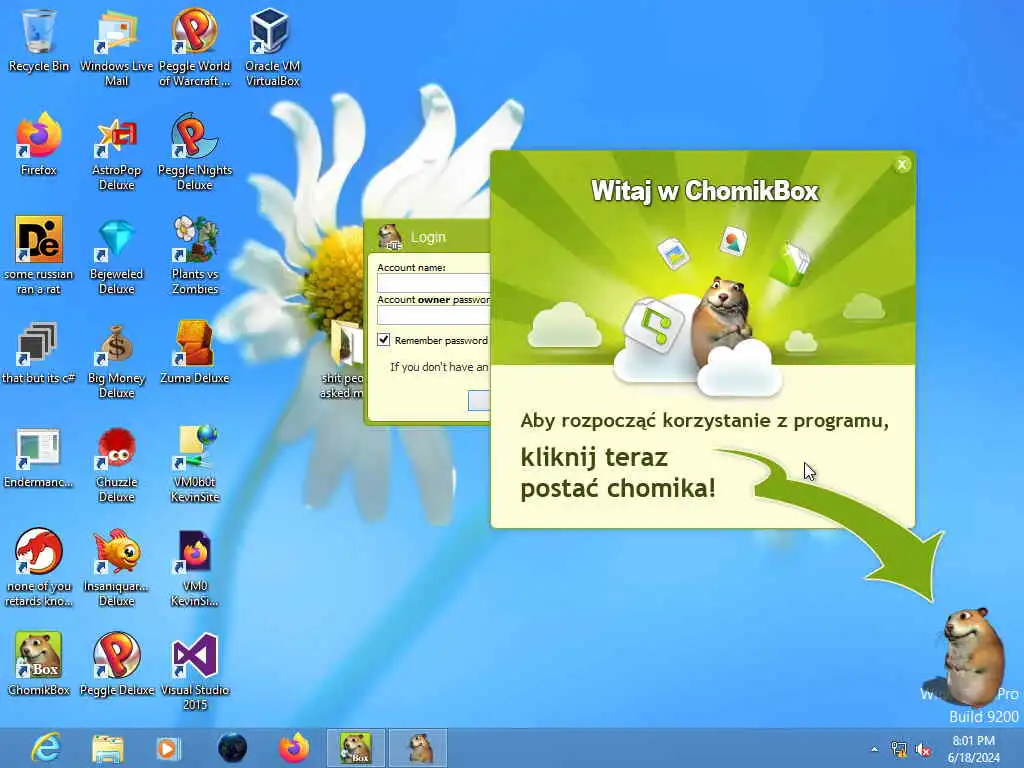Click the hamster character on the desktop
The width and height of the screenshot is (1024, 768).
tap(972, 656)
